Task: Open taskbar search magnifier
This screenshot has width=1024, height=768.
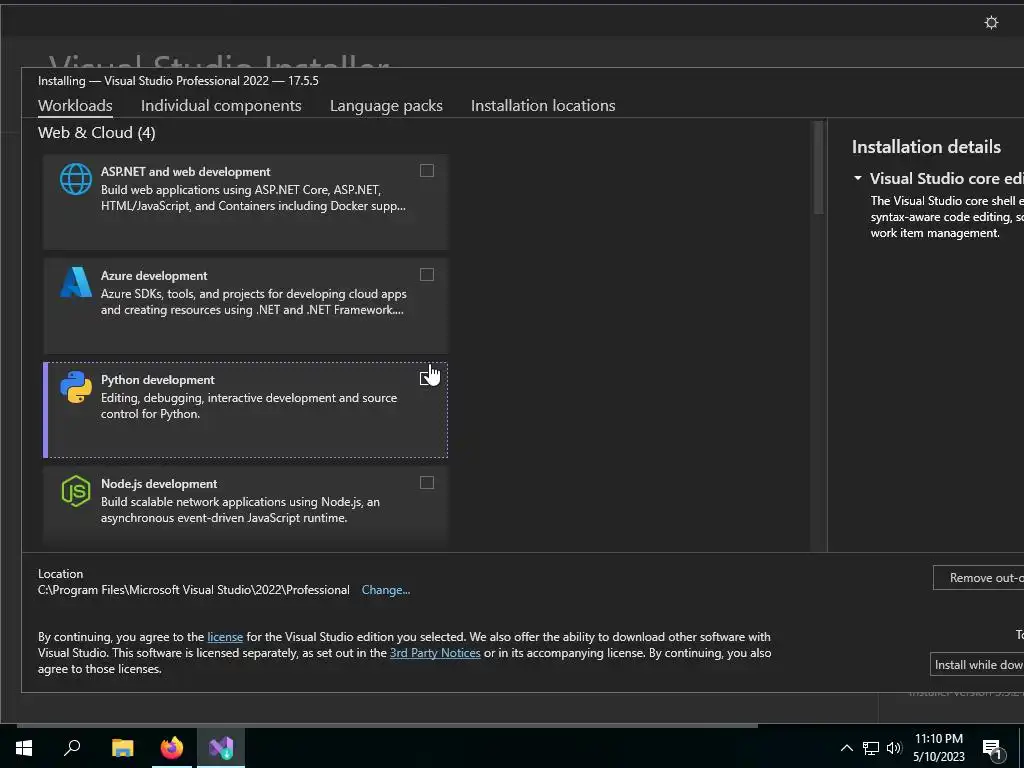Action: pos(72,747)
